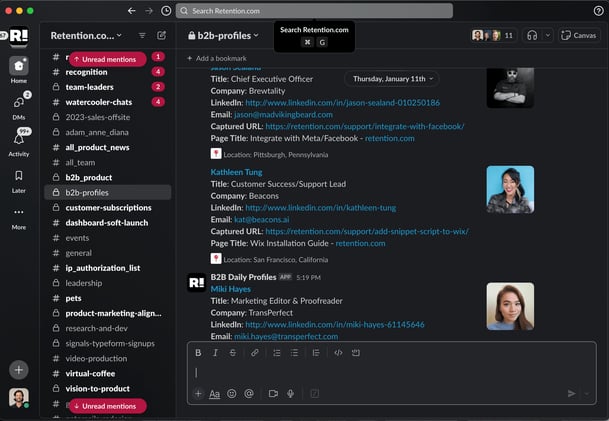Viewport: 609px width, 421px height.
Task: Click the kat@beacons.ai email link
Action: tap(261, 219)
